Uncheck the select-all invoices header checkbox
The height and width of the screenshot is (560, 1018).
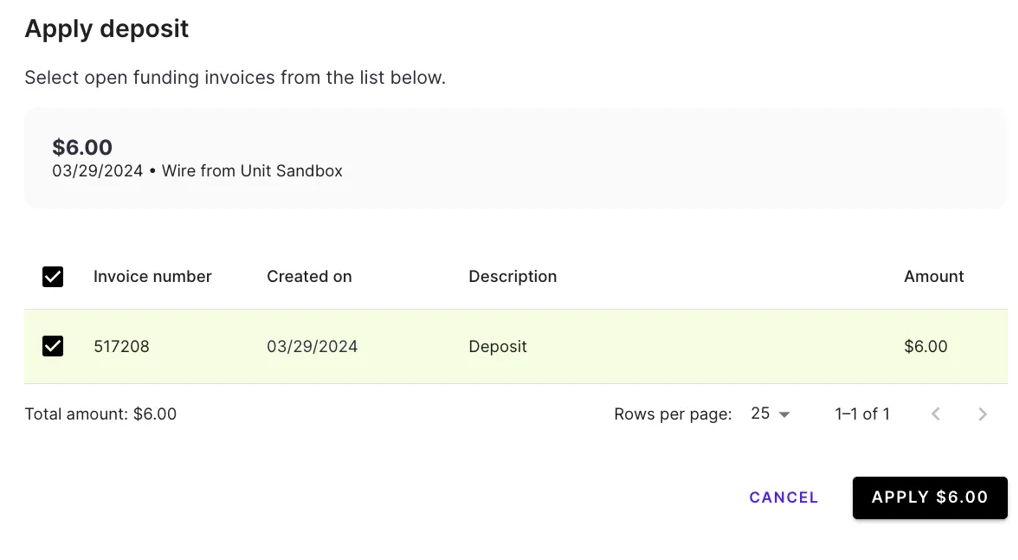[x=53, y=277]
